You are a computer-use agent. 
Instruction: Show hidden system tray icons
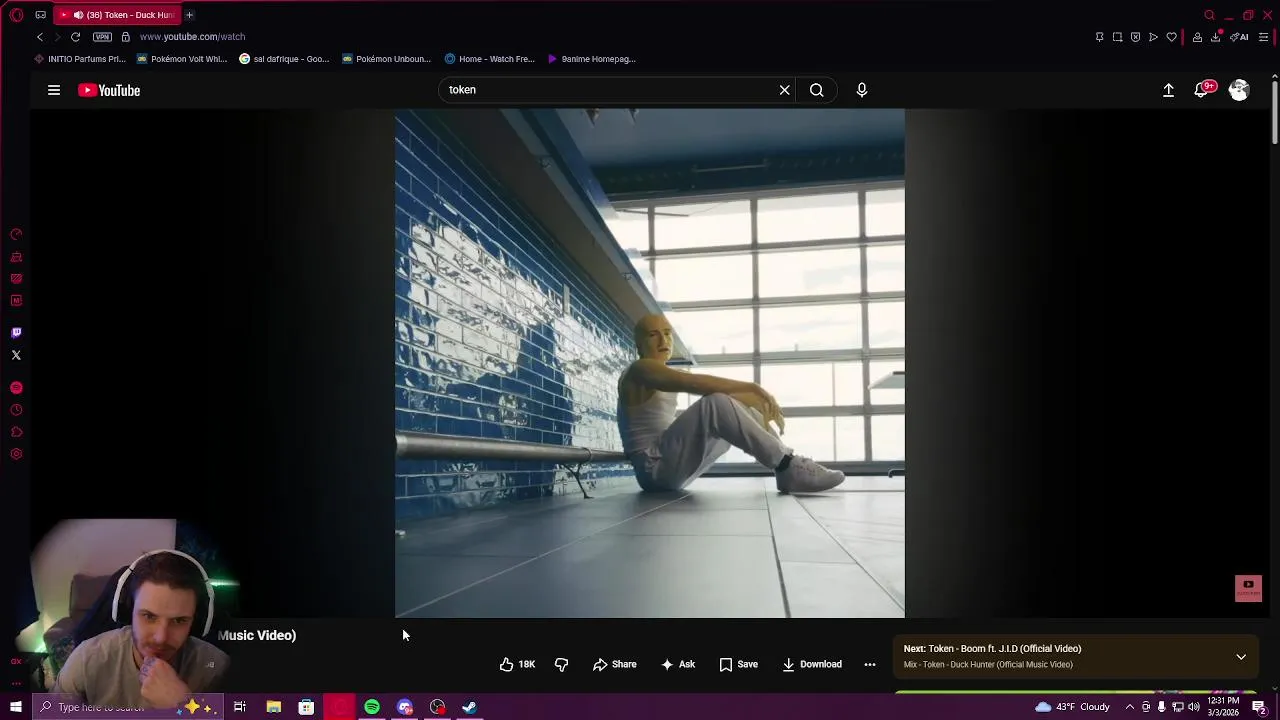click(1130, 707)
